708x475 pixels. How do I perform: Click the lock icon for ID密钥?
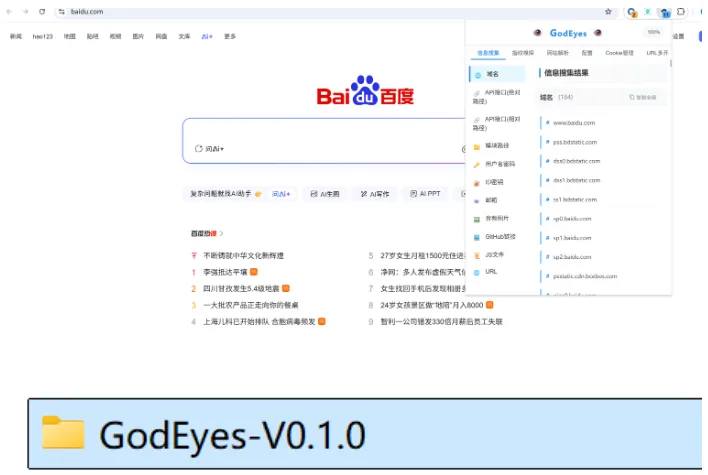point(476,183)
